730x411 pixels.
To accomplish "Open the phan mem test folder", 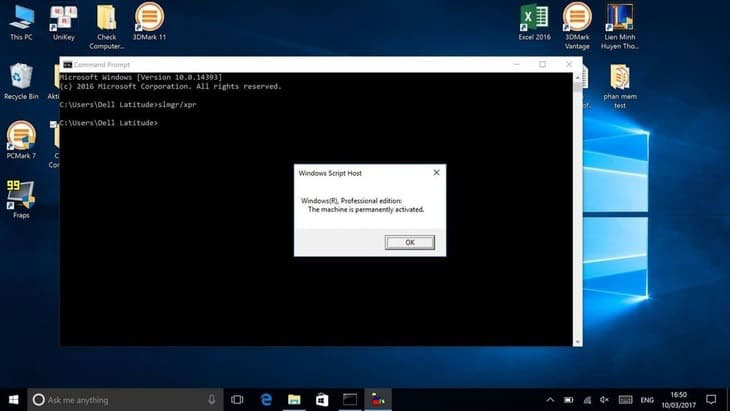I will coord(620,86).
